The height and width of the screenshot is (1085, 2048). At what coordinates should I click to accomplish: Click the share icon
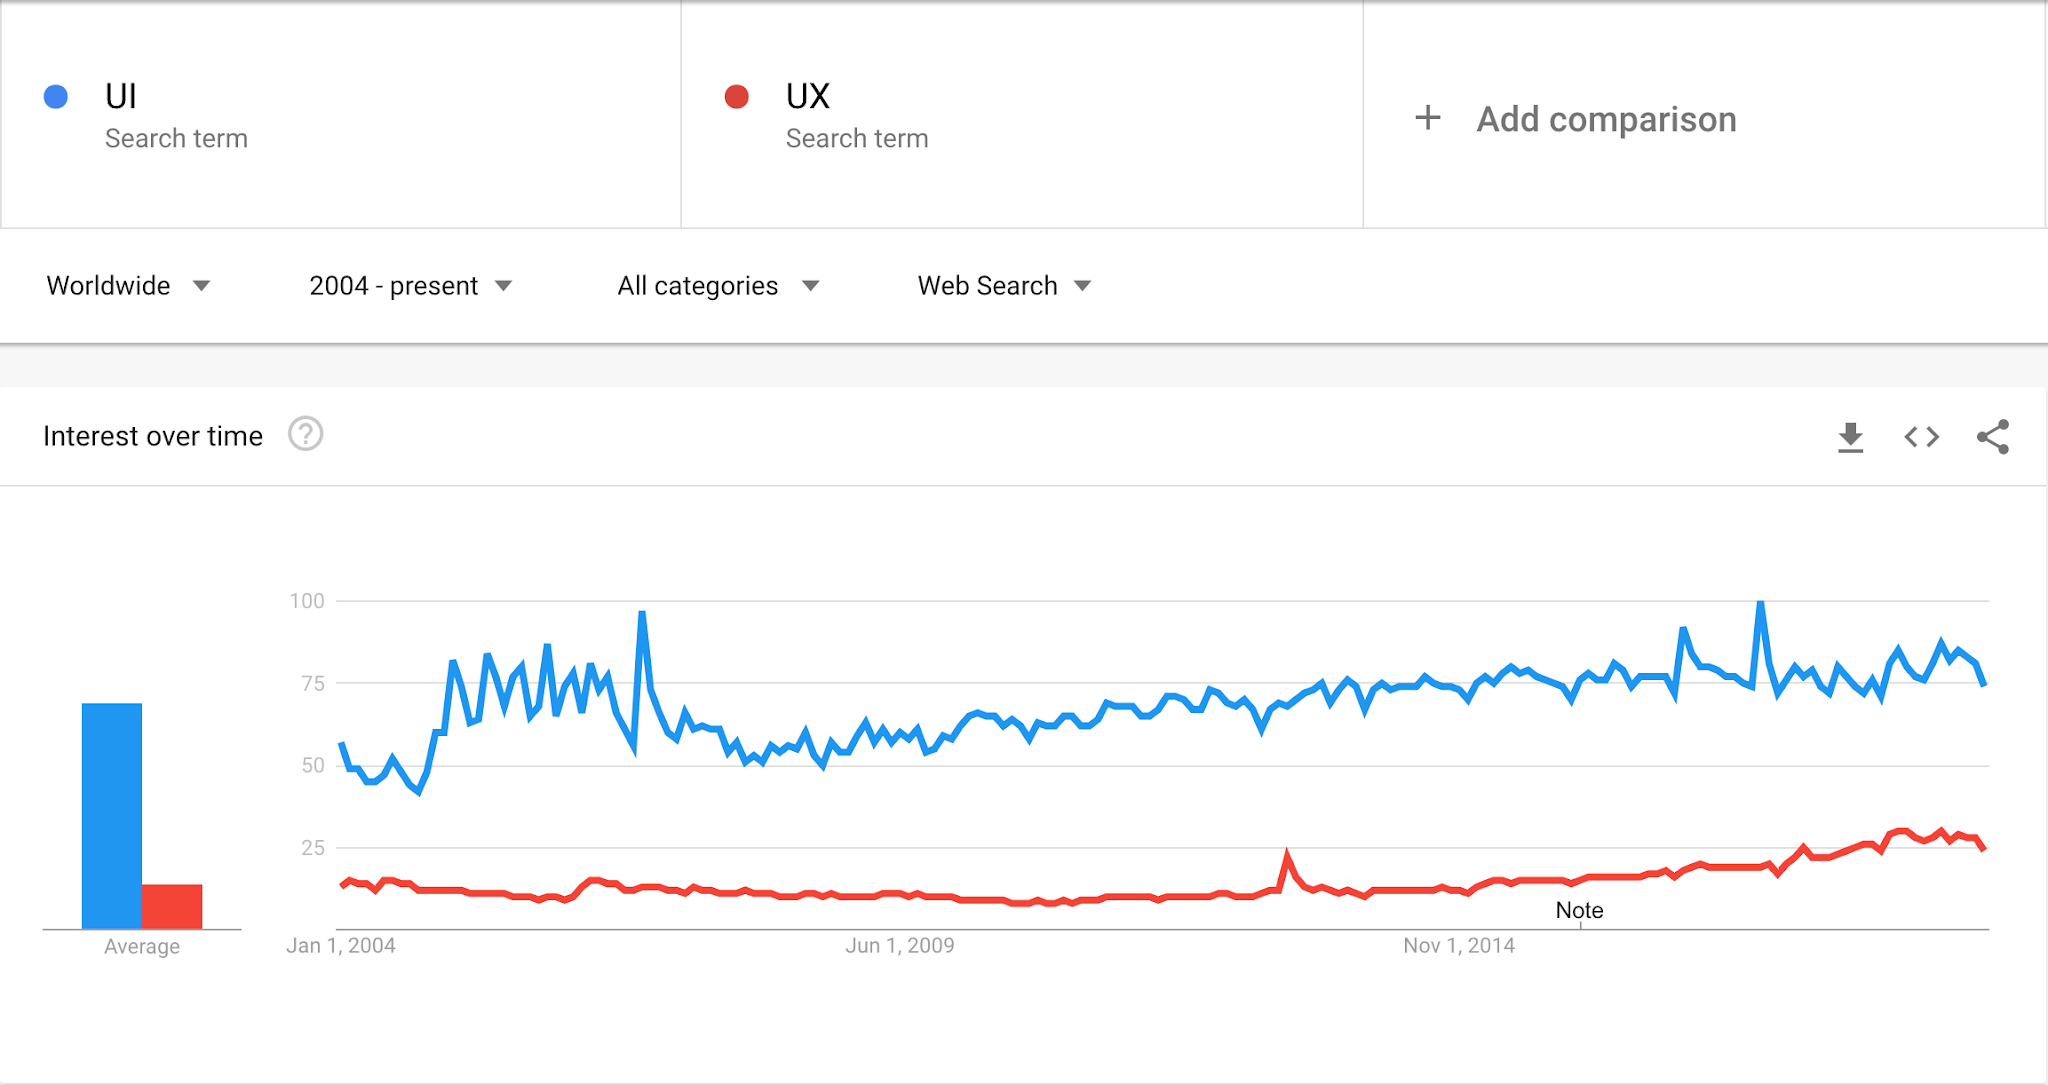point(1992,437)
